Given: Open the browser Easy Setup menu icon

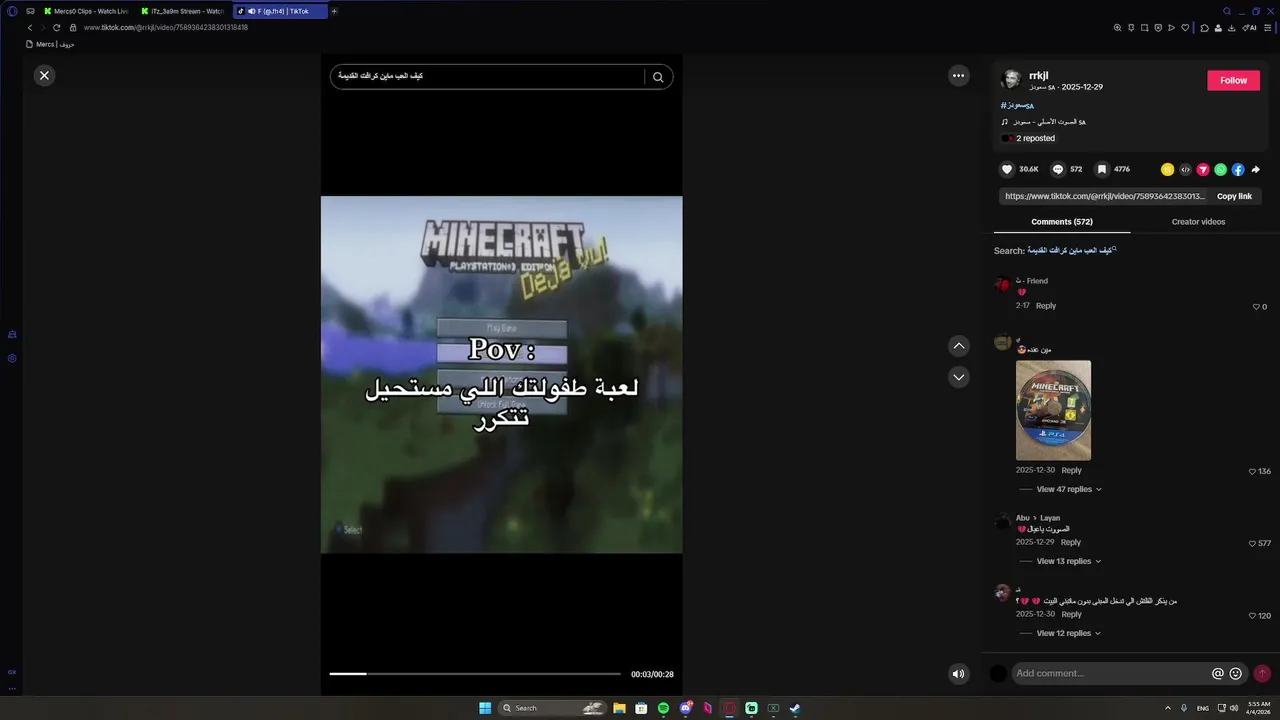Looking at the screenshot, I should (x=1268, y=27).
